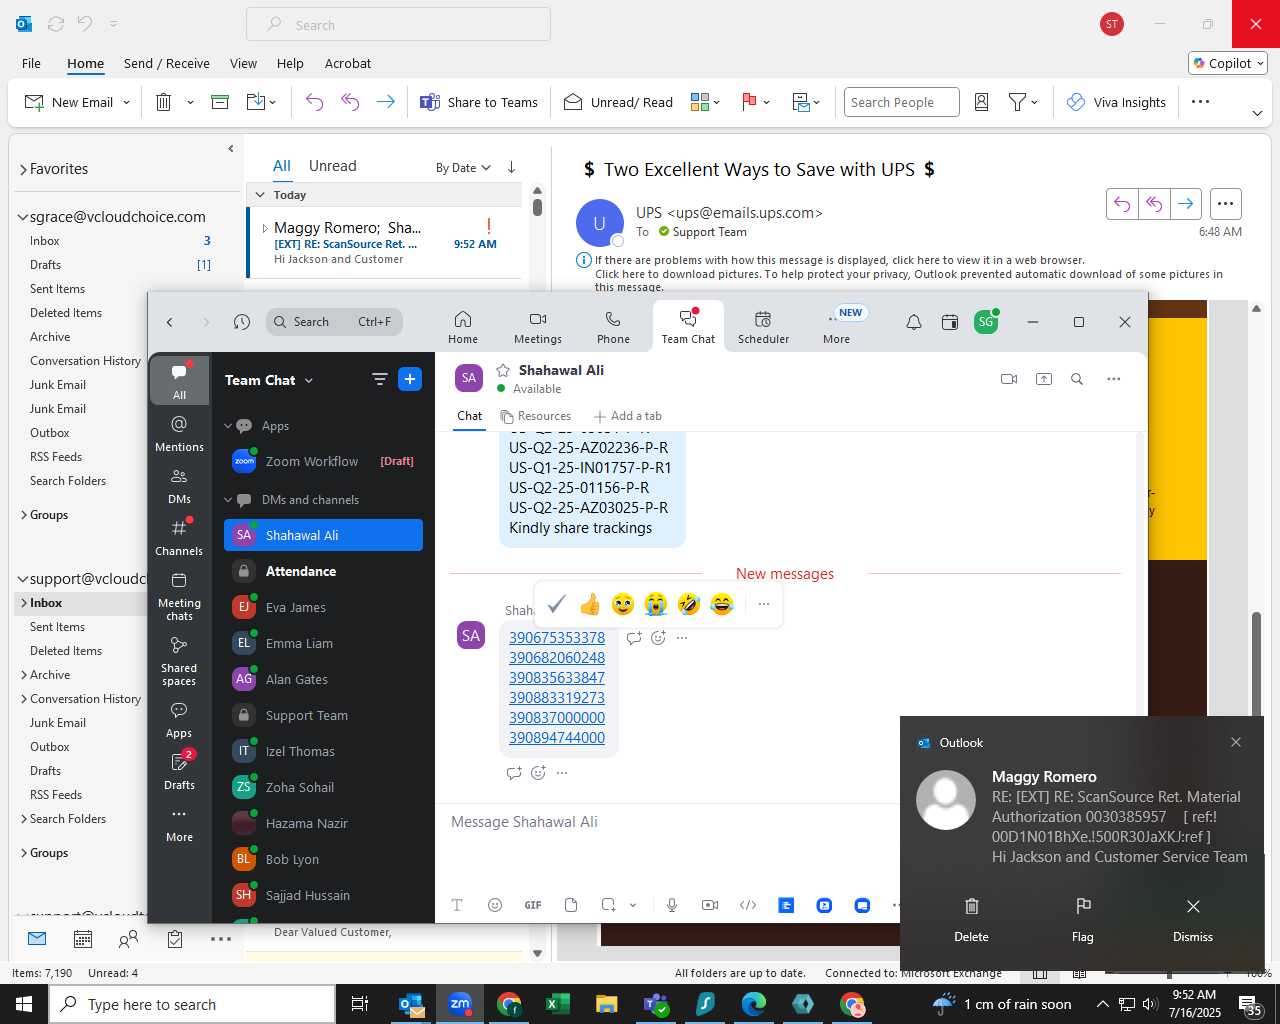Screen dimensions: 1280x1024
Task: Open tracking link 390675353378
Action: pyautogui.click(x=557, y=638)
